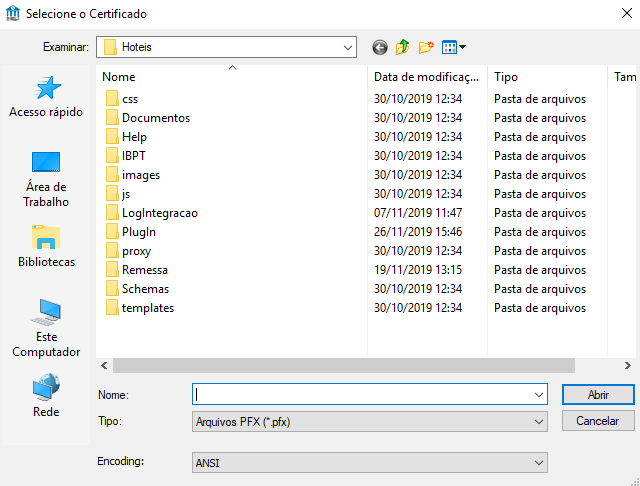Go up one folder level
Viewport: 640px width, 486px height.
[x=402, y=47]
